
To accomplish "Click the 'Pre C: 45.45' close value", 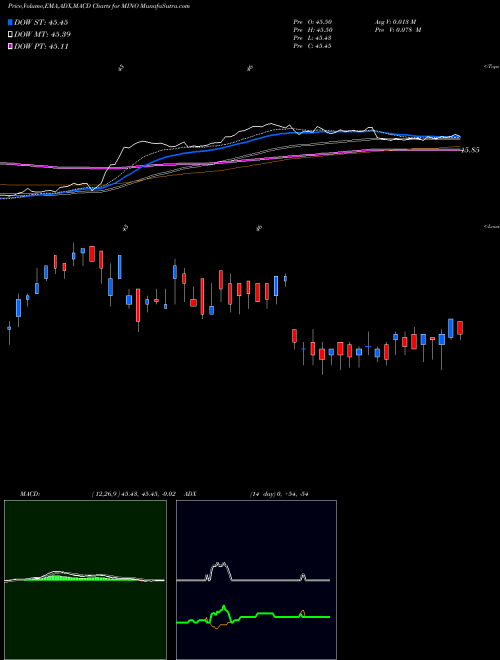I will pyautogui.click(x=313, y=46).
